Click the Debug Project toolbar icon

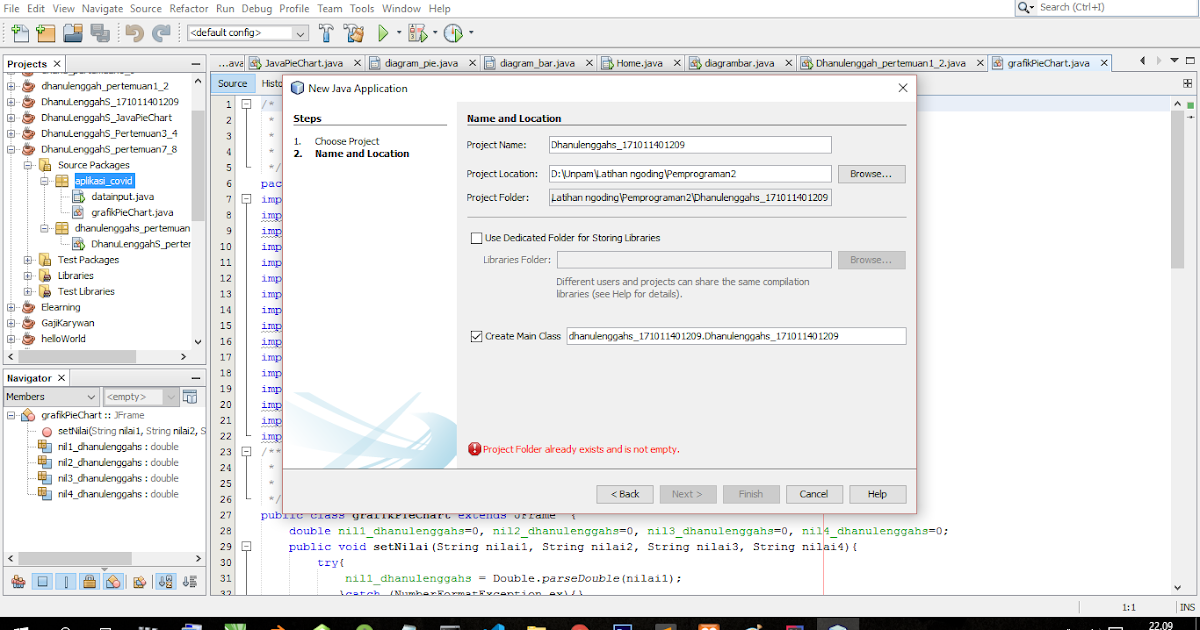(x=417, y=32)
